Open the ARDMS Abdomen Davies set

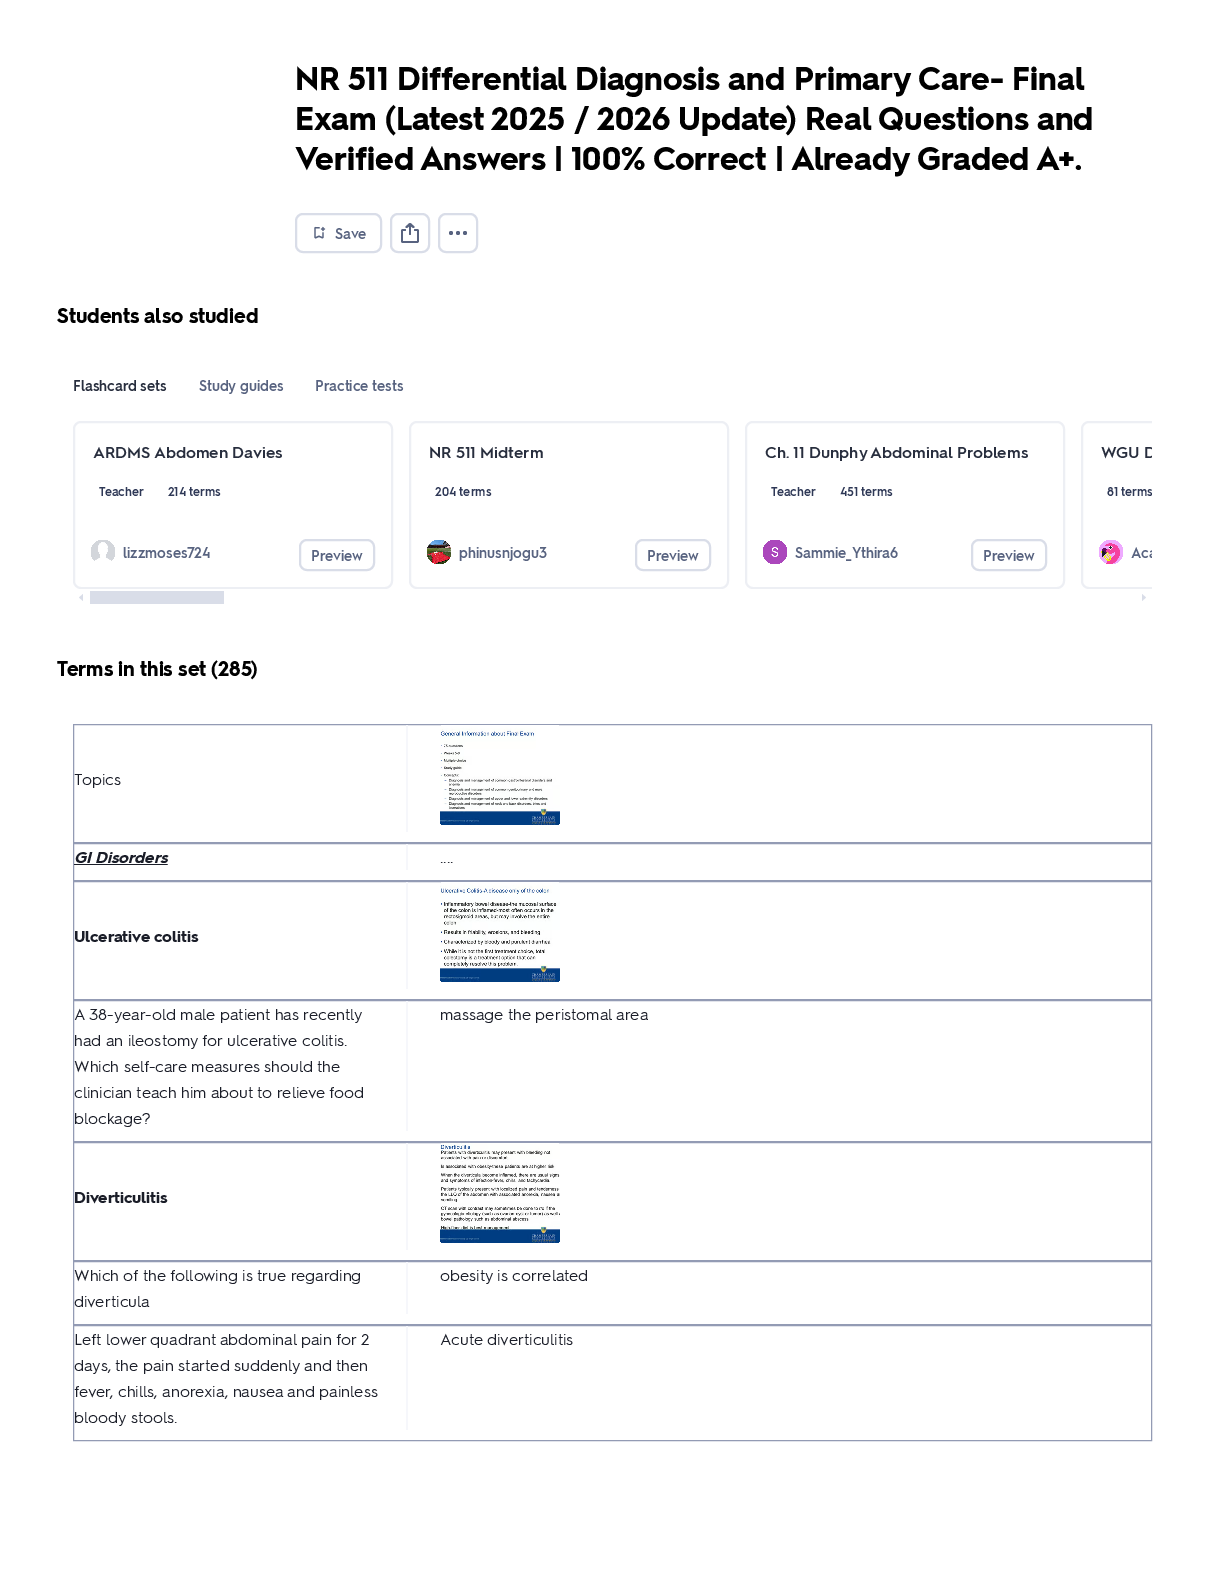pyautogui.click(x=188, y=453)
